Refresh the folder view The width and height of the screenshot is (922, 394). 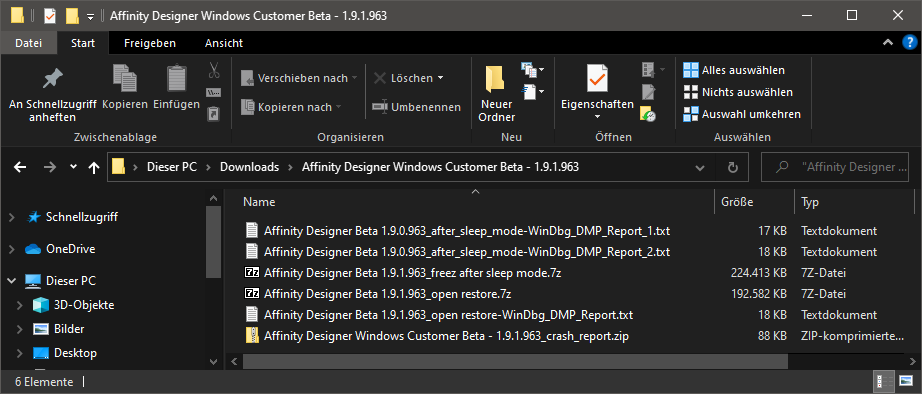(x=733, y=168)
